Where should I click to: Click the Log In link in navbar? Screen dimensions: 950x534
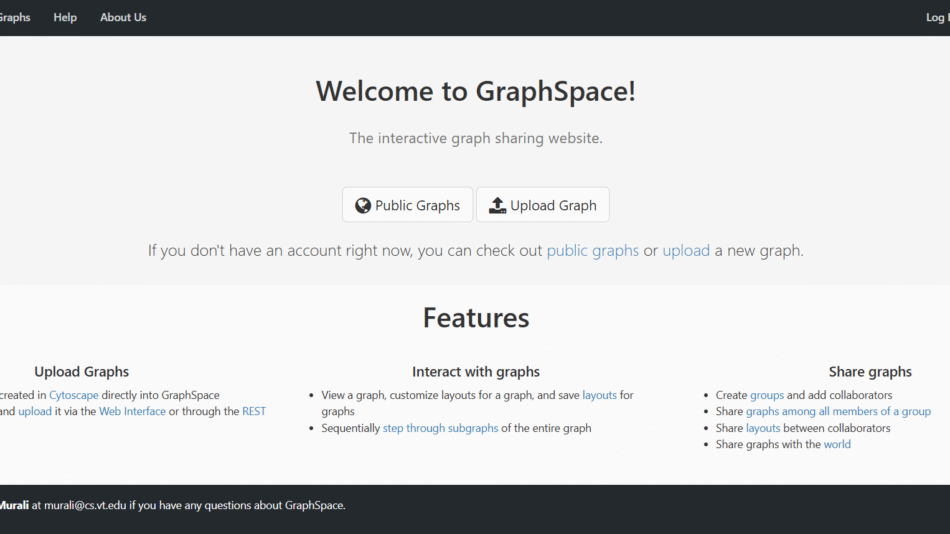938,18
